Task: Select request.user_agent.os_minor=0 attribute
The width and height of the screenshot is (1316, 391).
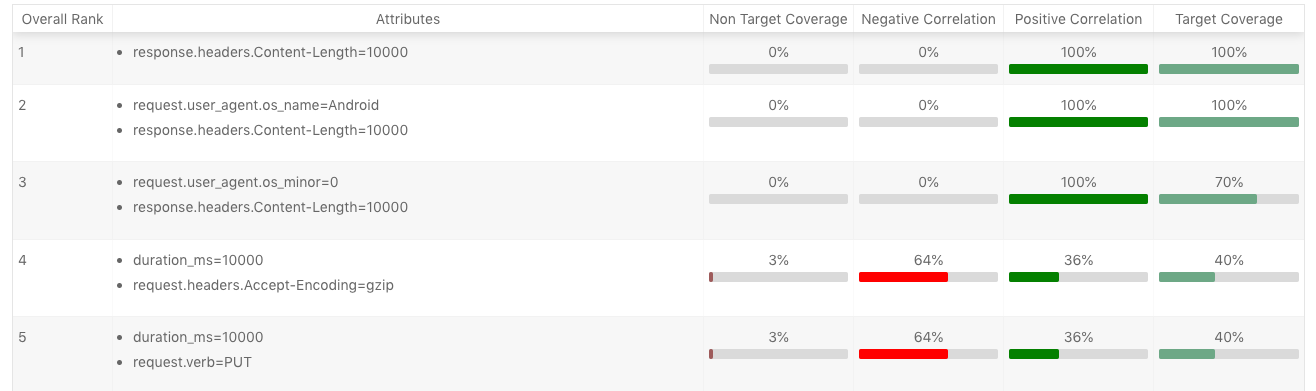Action: (x=236, y=182)
